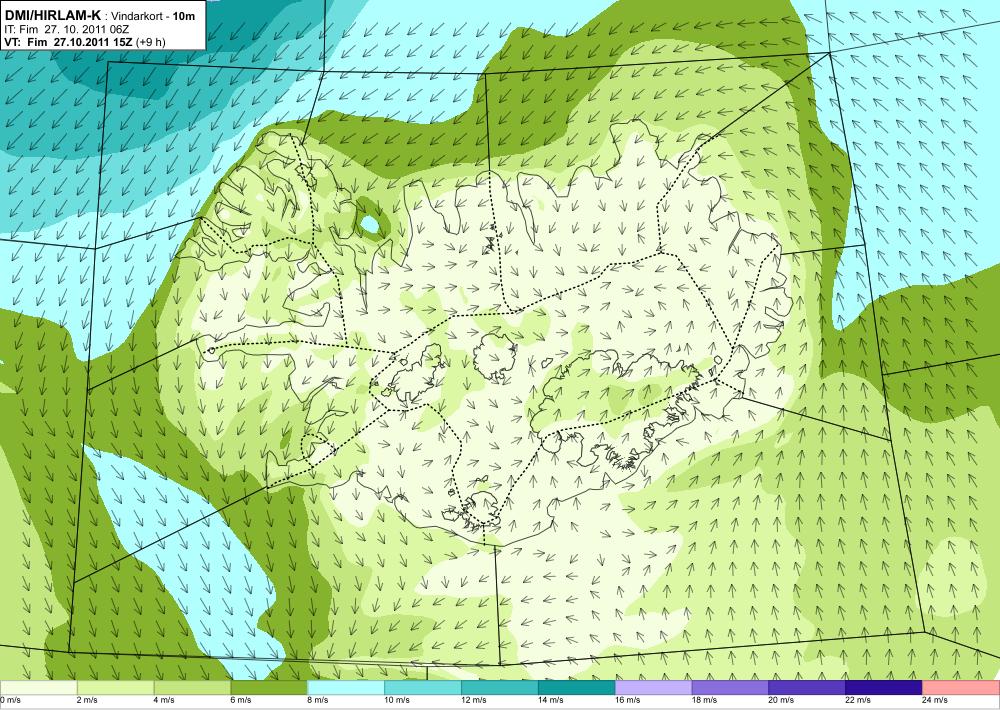
Task: Select the "4 m/s" legend label
Action: point(164,700)
